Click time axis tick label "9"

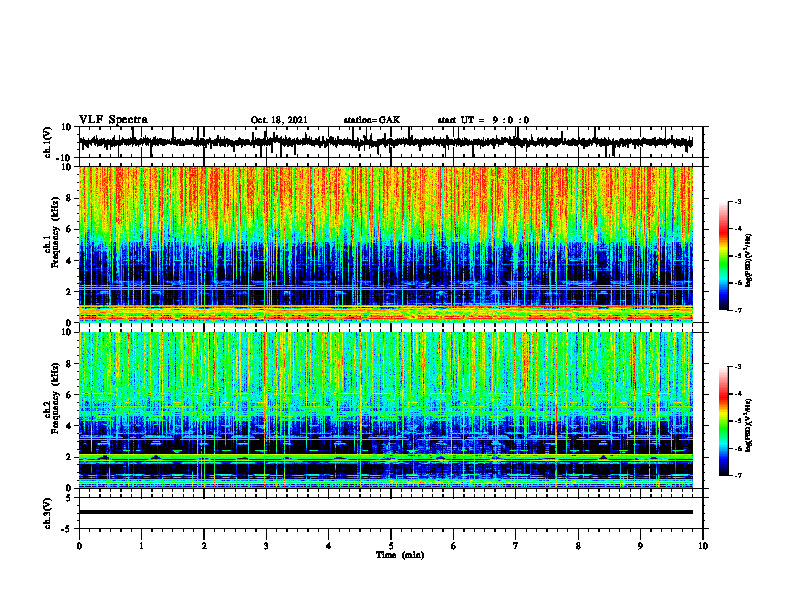coord(640,546)
